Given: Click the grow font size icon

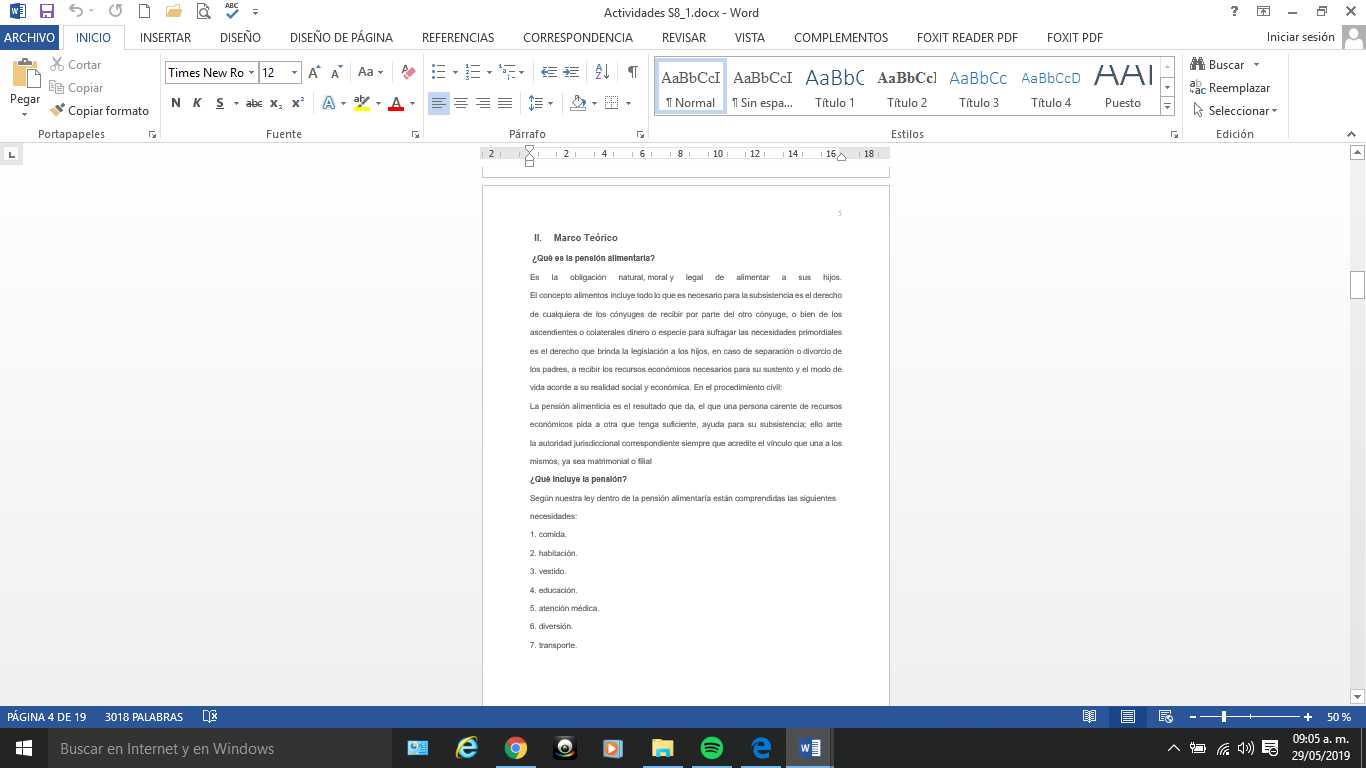Looking at the screenshot, I should tap(315, 72).
